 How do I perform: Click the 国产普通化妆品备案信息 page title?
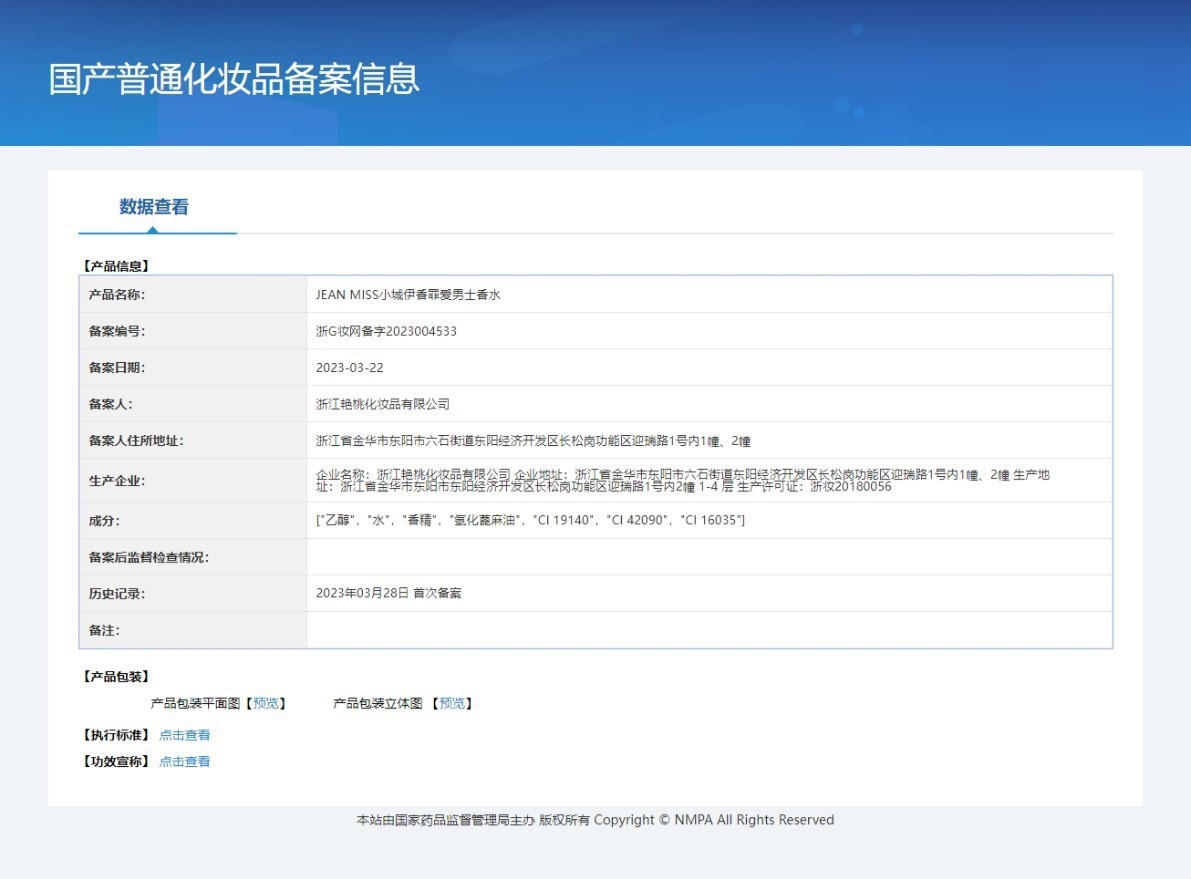234,79
